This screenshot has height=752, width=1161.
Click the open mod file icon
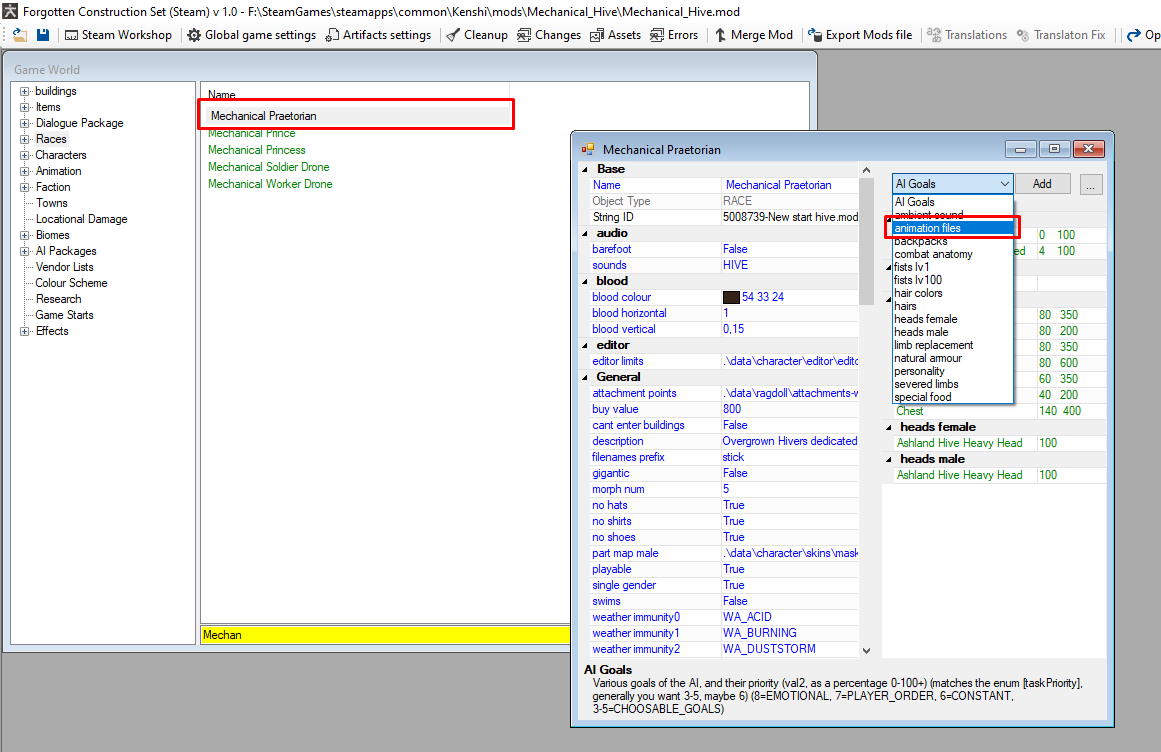[19, 35]
